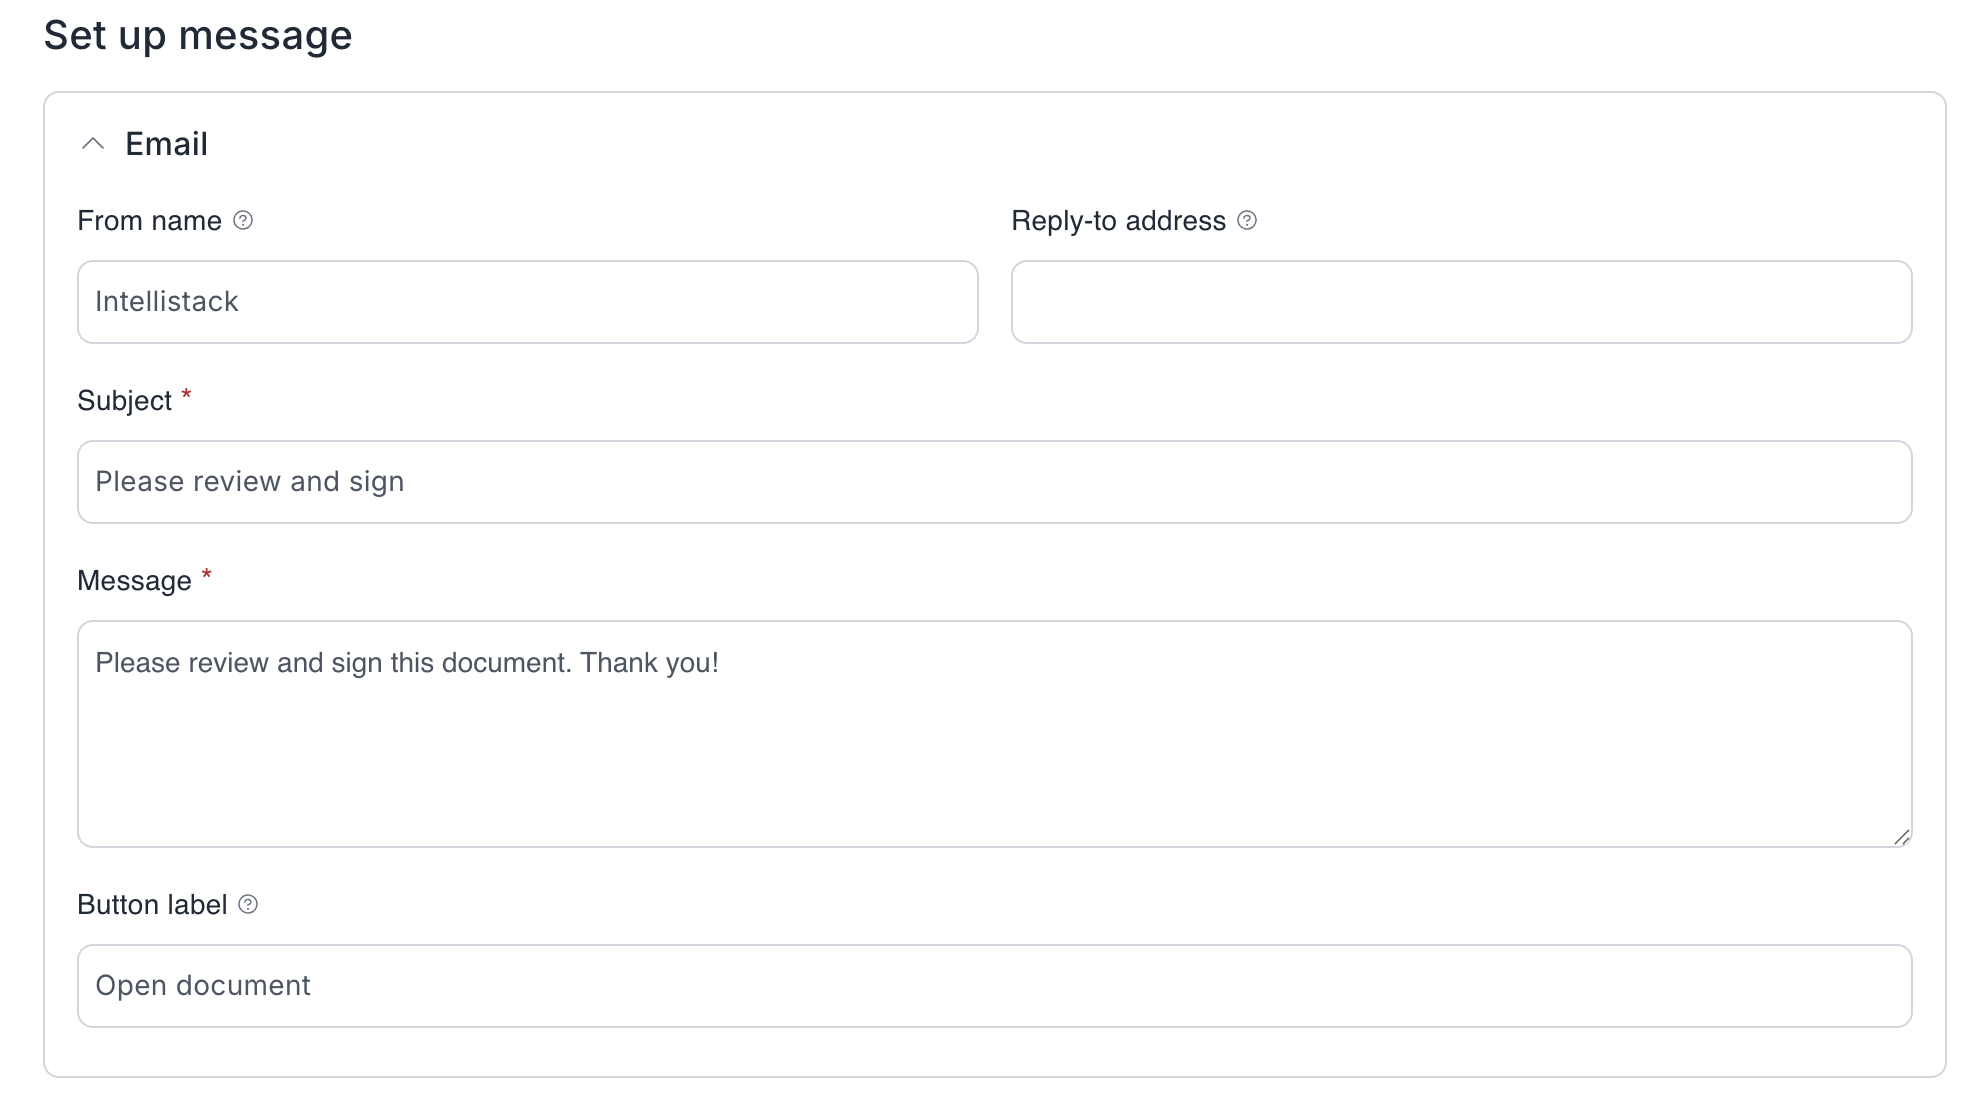Select the Subject input field
Image resolution: width=1972 pixels, height=1102 pixels.
(994, 482)
